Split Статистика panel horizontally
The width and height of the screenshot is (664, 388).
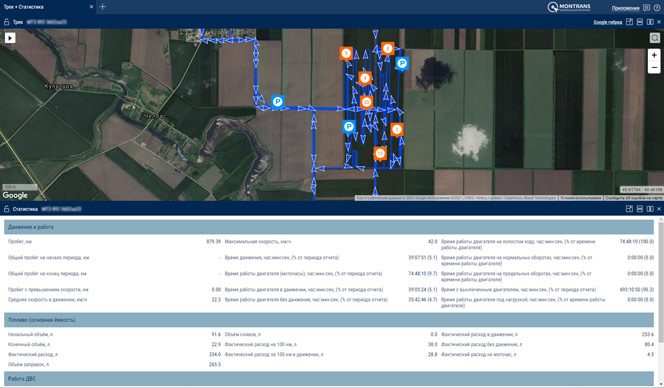point(640,209)
